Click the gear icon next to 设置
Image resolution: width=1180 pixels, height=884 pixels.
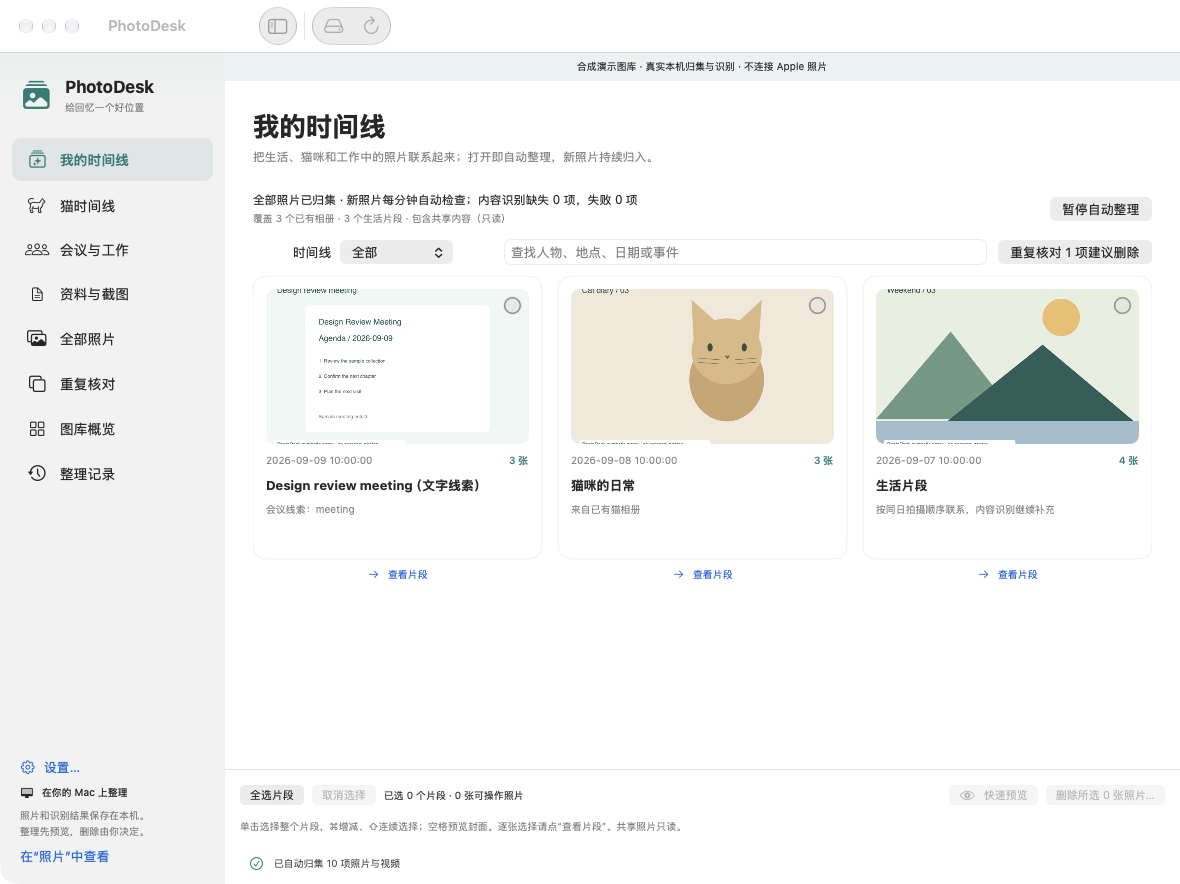28,767
